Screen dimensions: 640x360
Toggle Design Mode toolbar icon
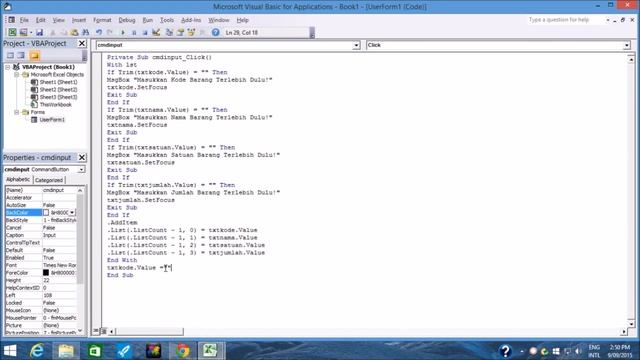pyautogui.click(x=156, y=32)
